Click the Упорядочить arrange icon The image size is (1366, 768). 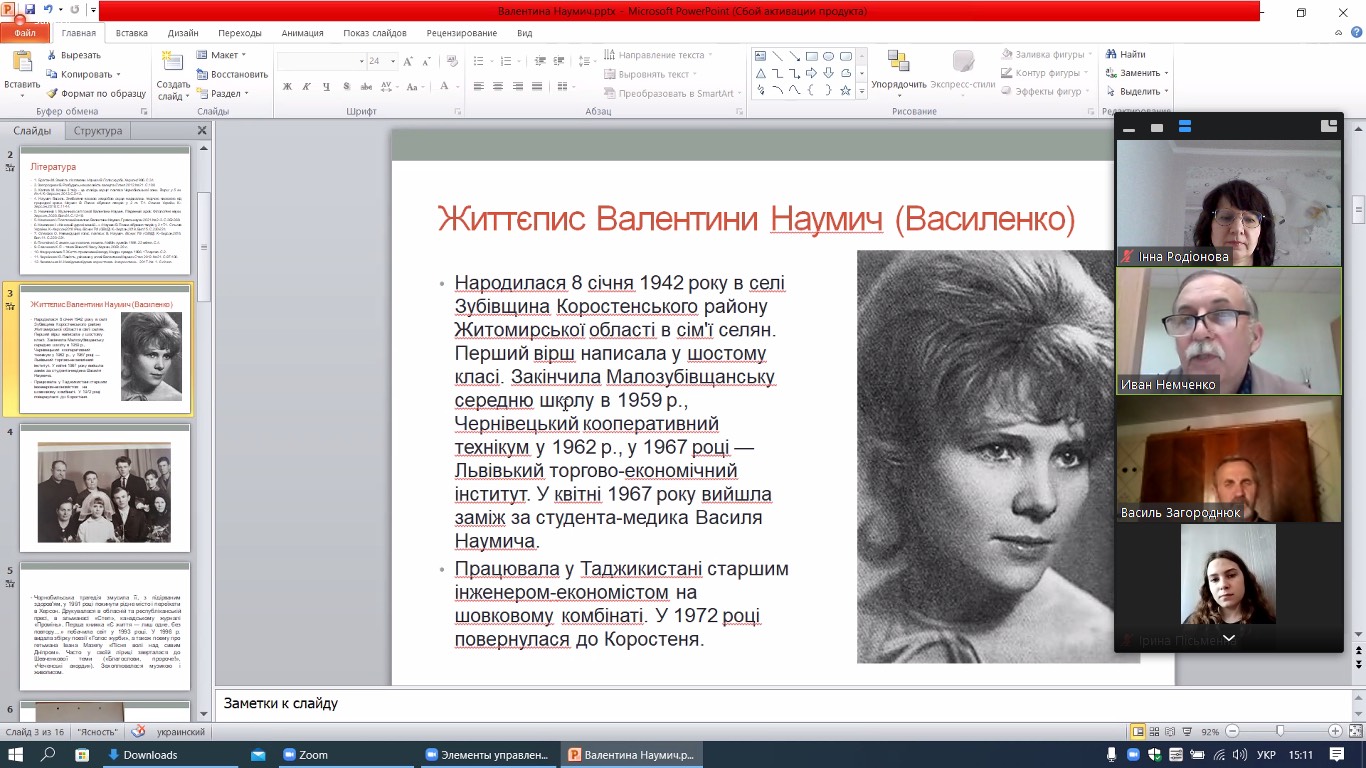point(897,62)
